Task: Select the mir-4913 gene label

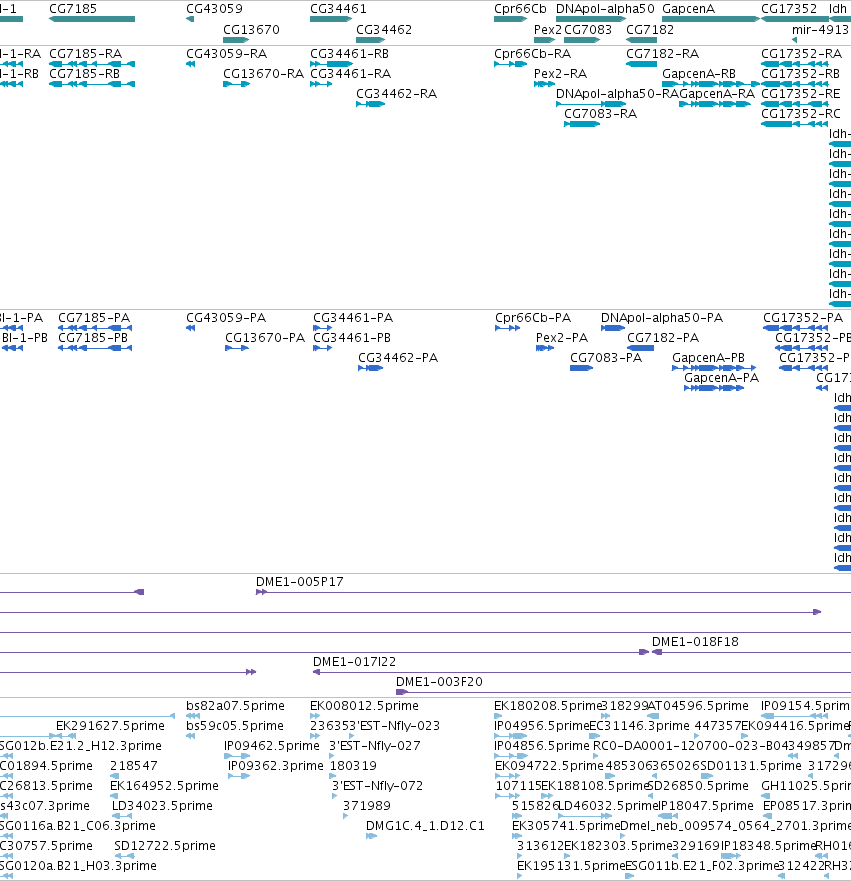Action: 820,29
